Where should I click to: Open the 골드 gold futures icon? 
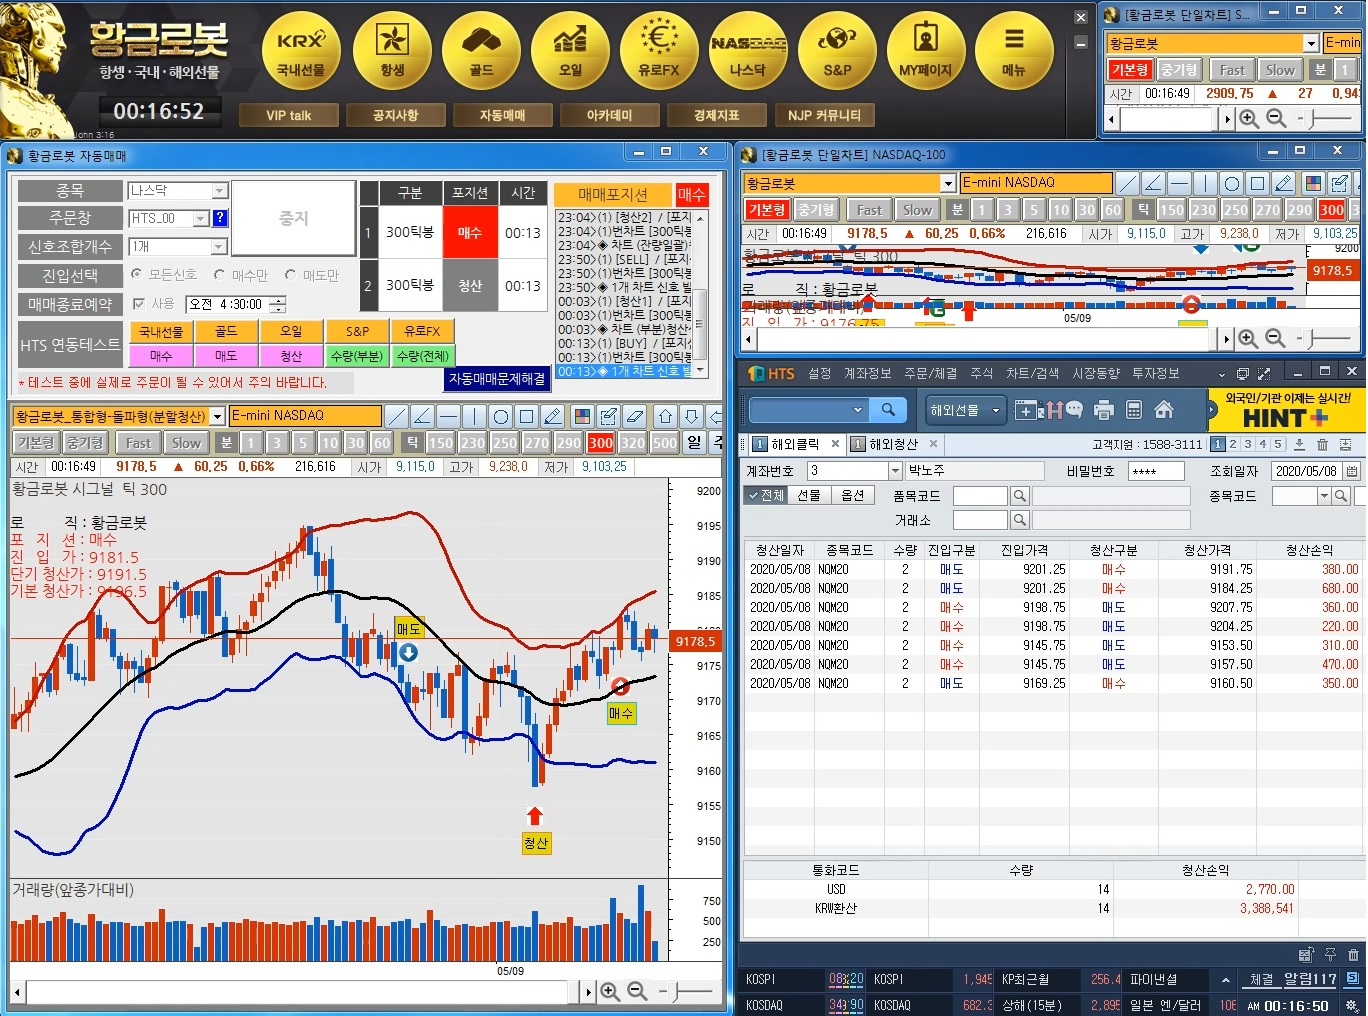481,52
